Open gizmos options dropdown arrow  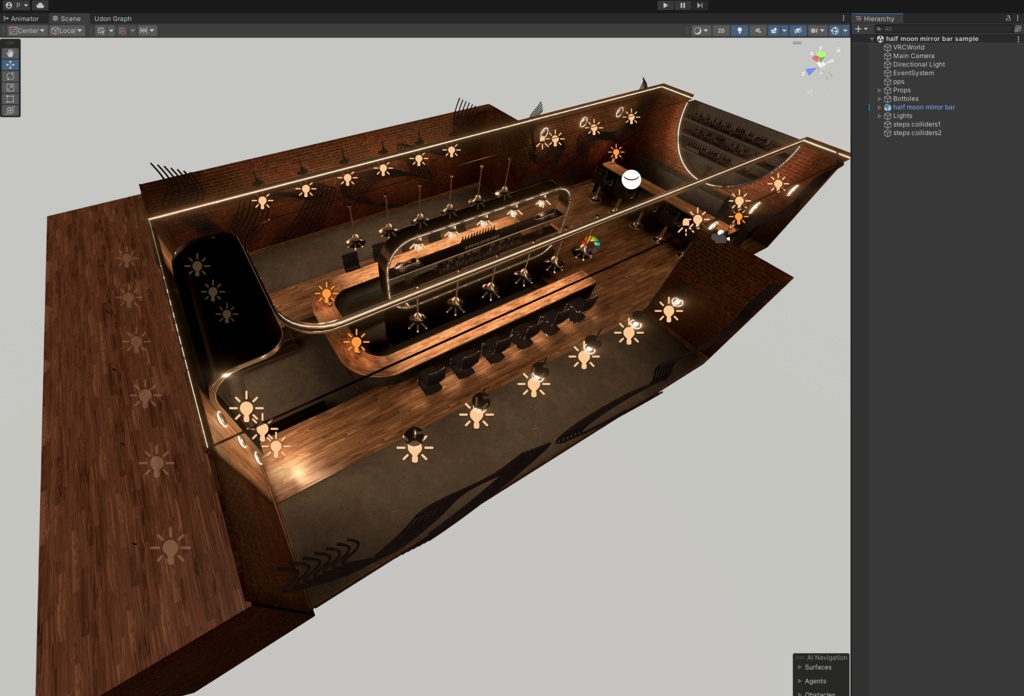click(x=845, y=31)
